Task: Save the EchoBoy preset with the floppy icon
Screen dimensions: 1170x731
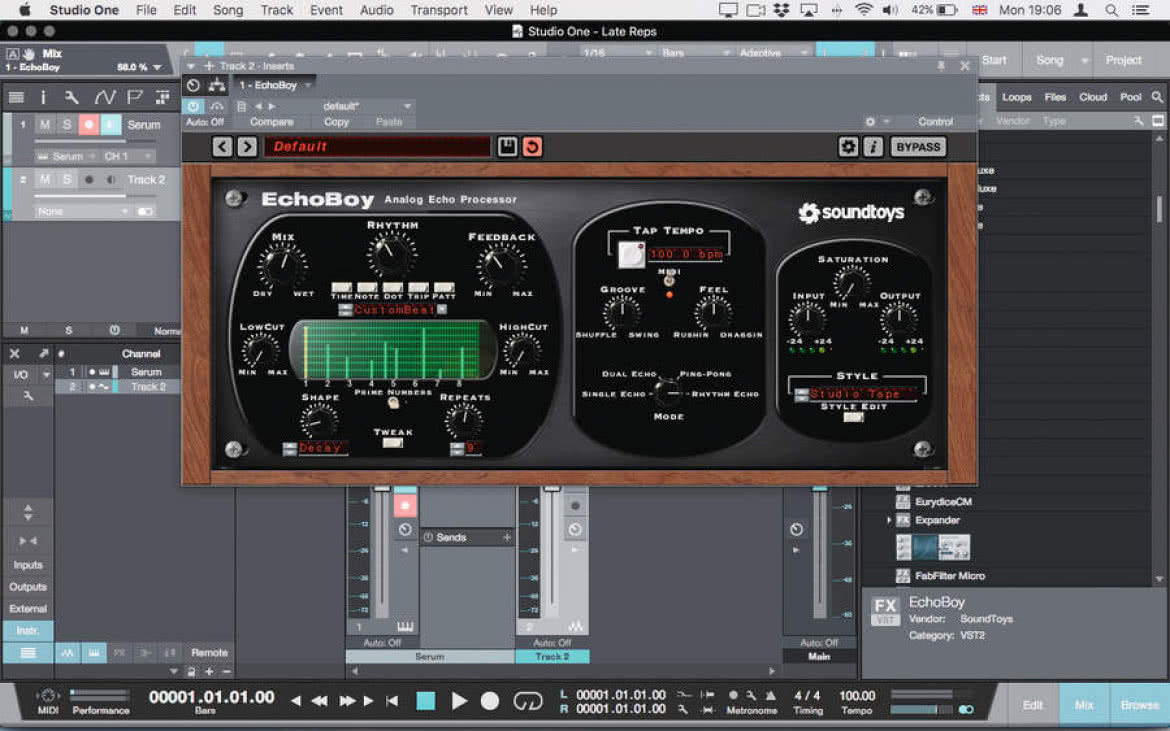Action: 507,147
